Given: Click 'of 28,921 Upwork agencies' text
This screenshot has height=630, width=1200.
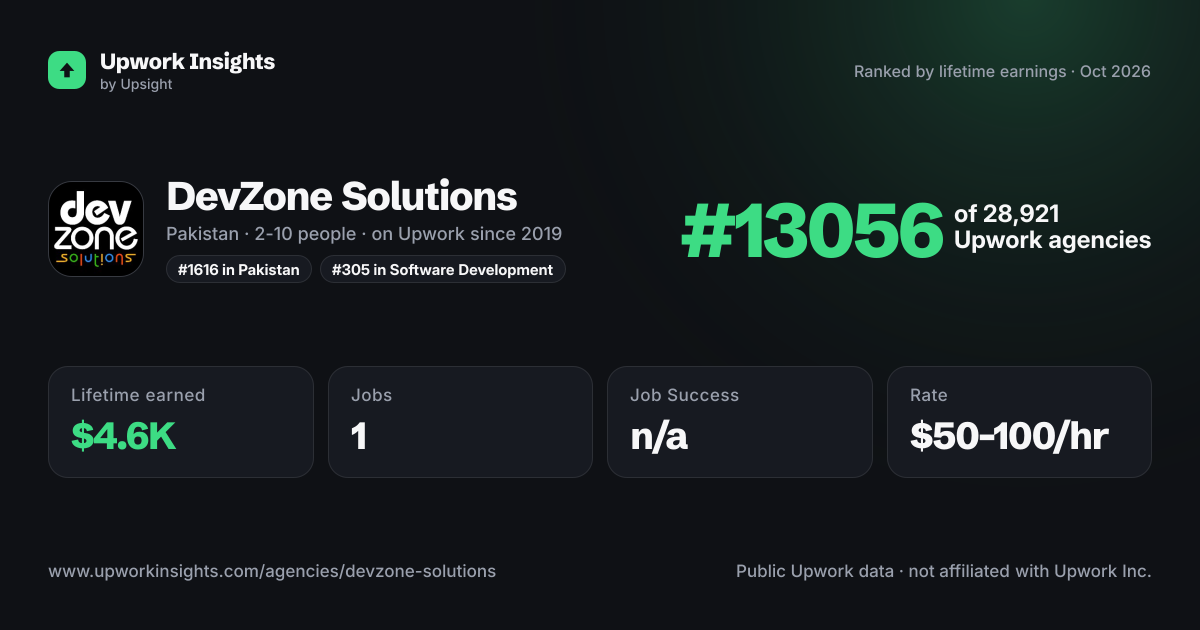Looking at the screenshot, I should tap(1052, 227).
